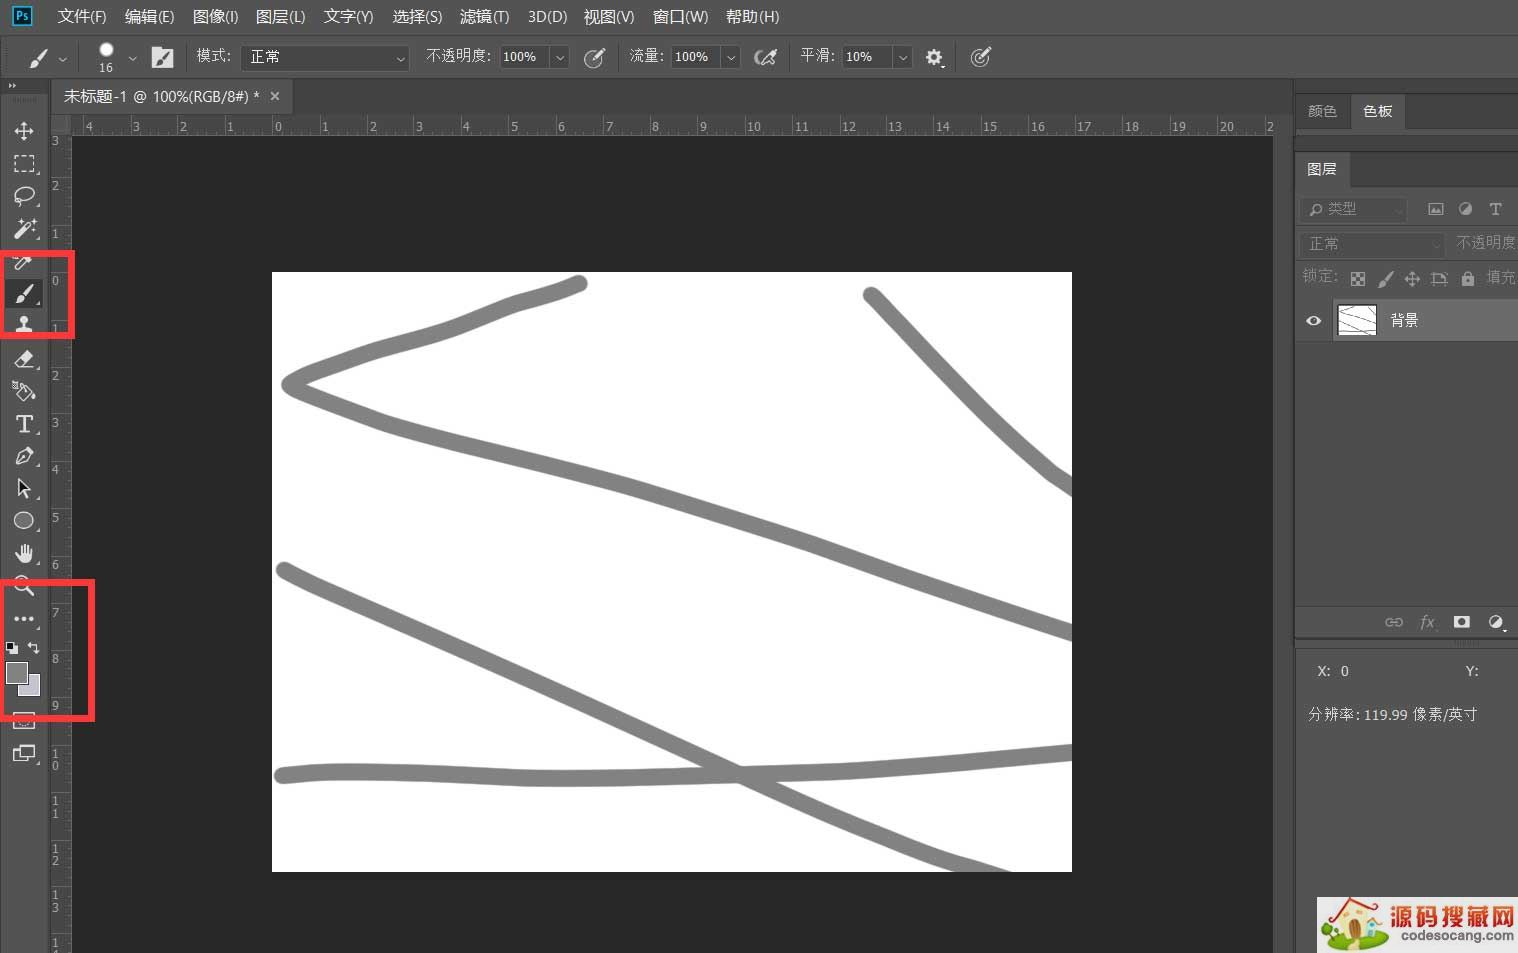Filter layers by adjustment layers
The height and width of the screenshot is (953, 1518).
click(1465, 209)
